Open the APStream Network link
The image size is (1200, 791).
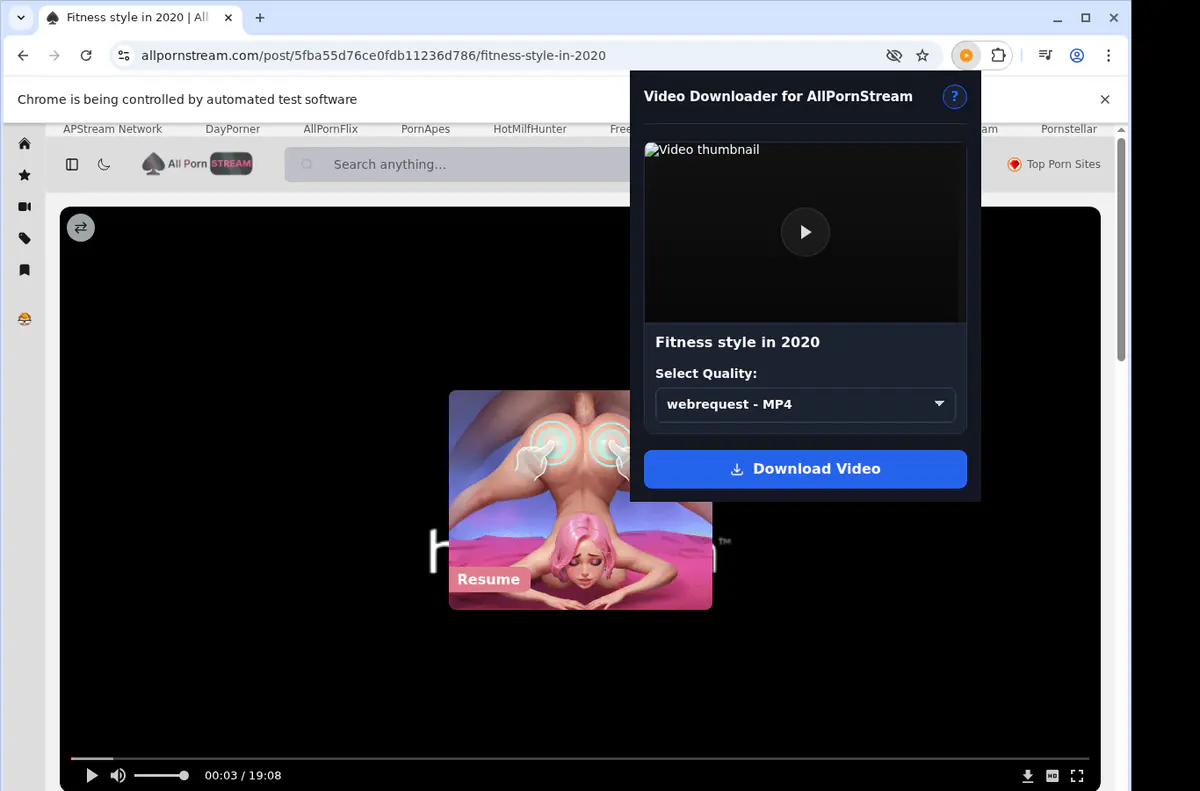coord(112,129)
